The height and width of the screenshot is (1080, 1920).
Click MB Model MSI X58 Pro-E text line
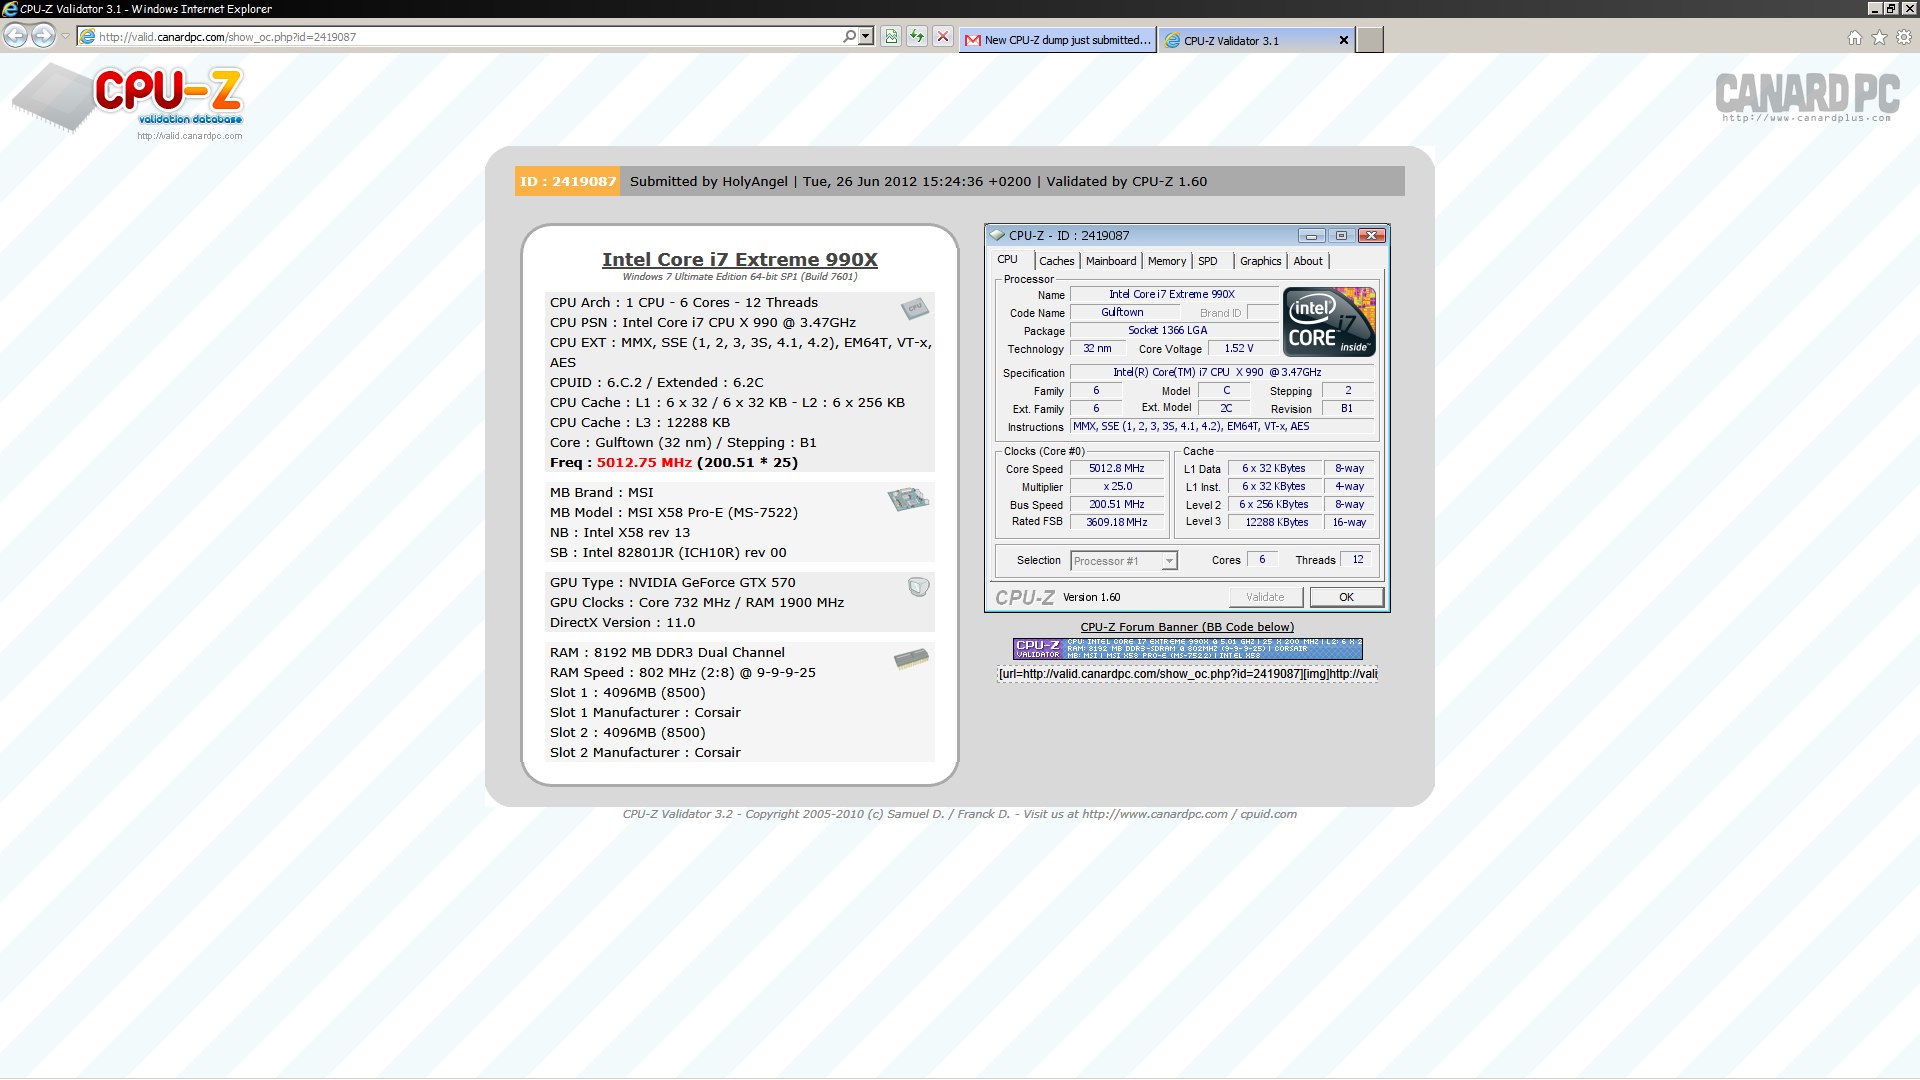673,513
